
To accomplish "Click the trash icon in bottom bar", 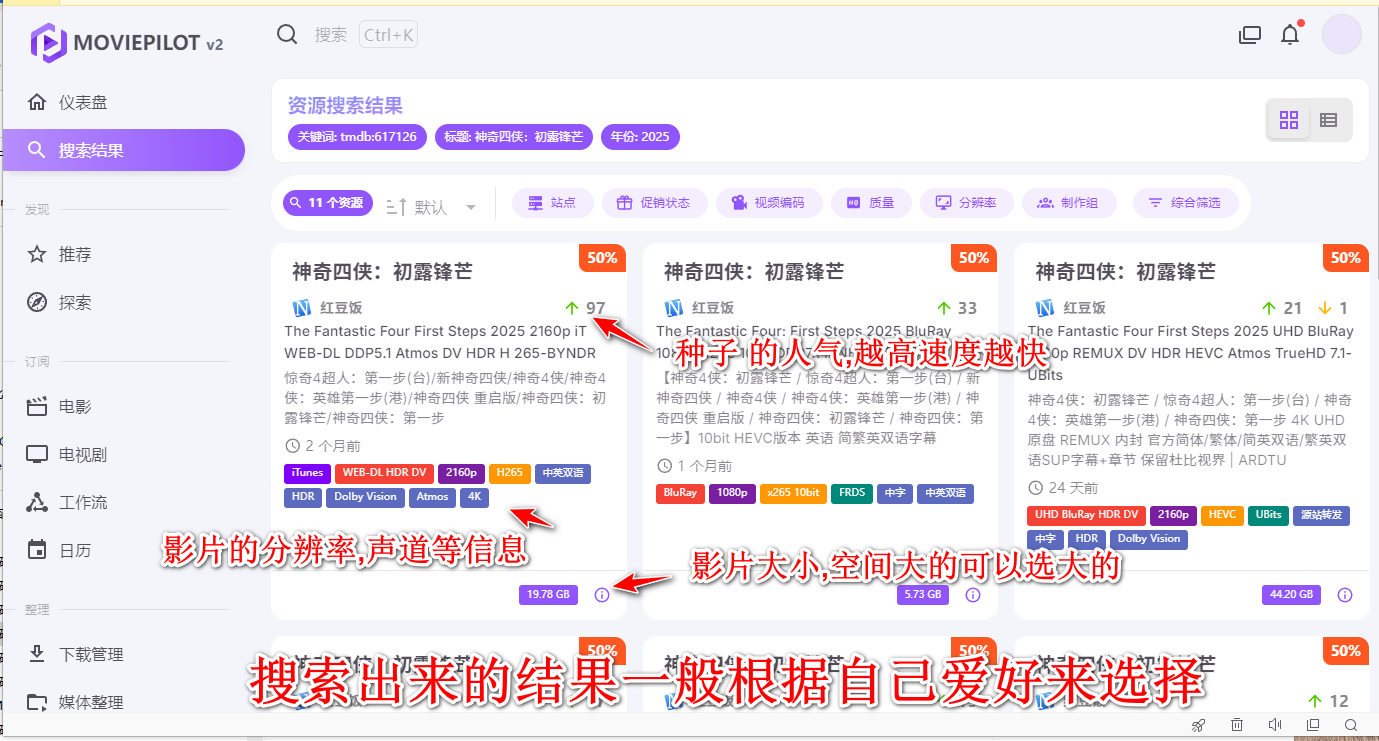I will pyautogui.click(x=1237, y=724).
